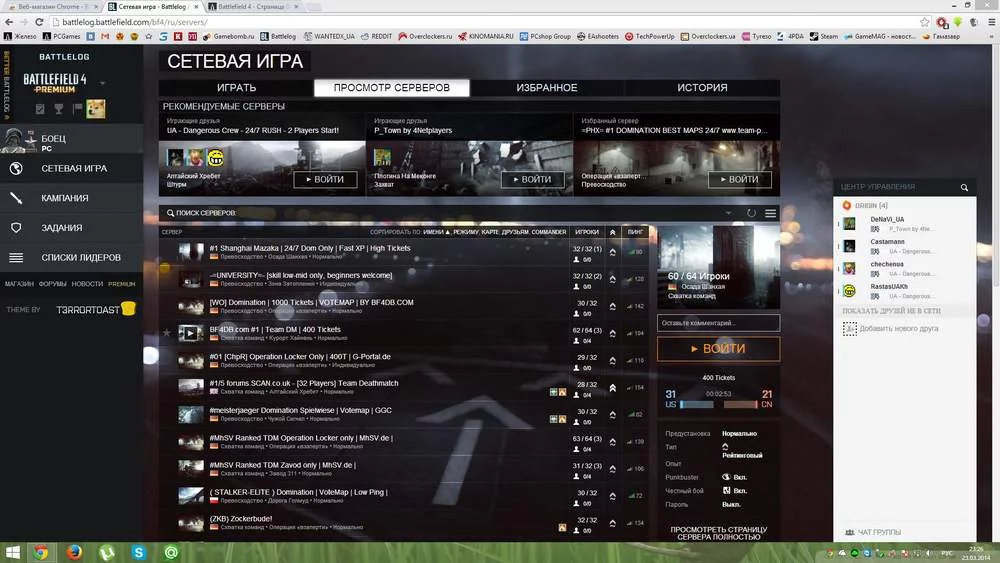Open СЕТЕВАЯ ИГРА in the left sidebar
1000x563 pixels.
[x=71, y=168]
